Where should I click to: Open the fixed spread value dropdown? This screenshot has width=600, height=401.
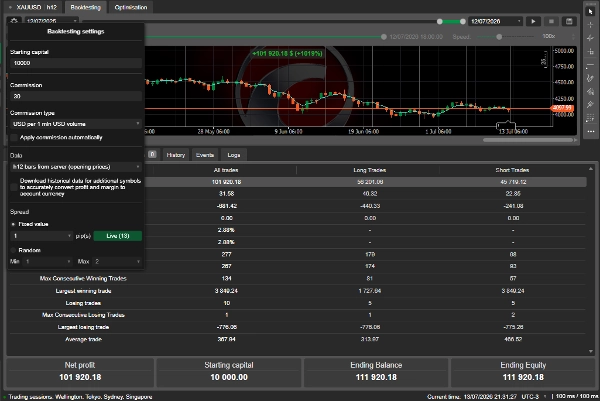[x=41, y=236]
